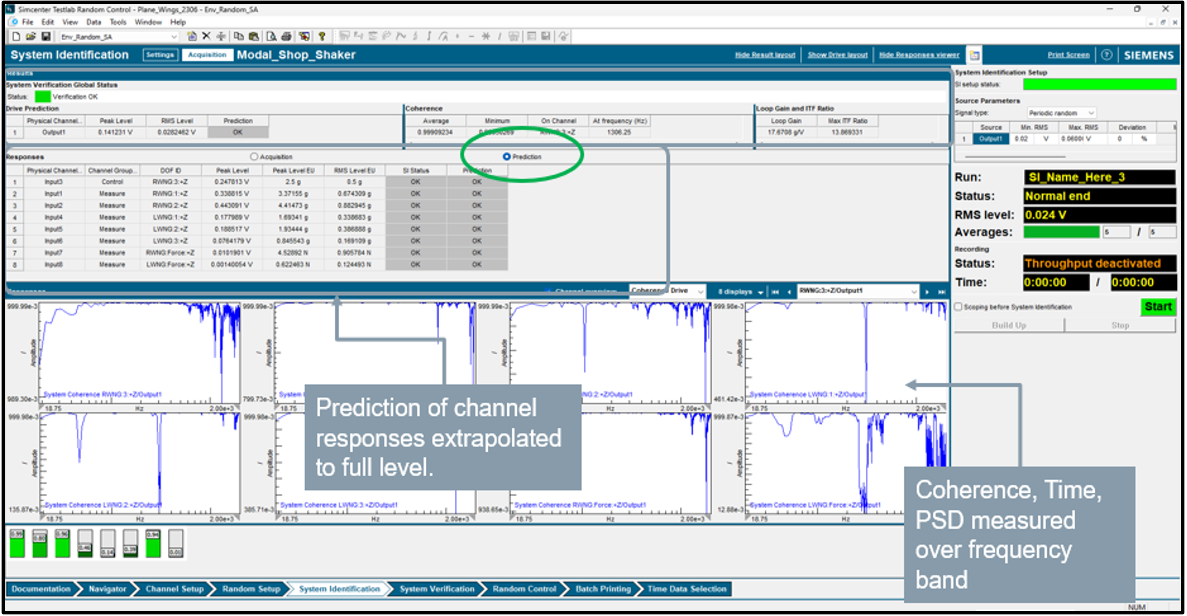Click the Save disk icon in toolbar
This screenshot has width=1187, height=616.
click(45, 36)
